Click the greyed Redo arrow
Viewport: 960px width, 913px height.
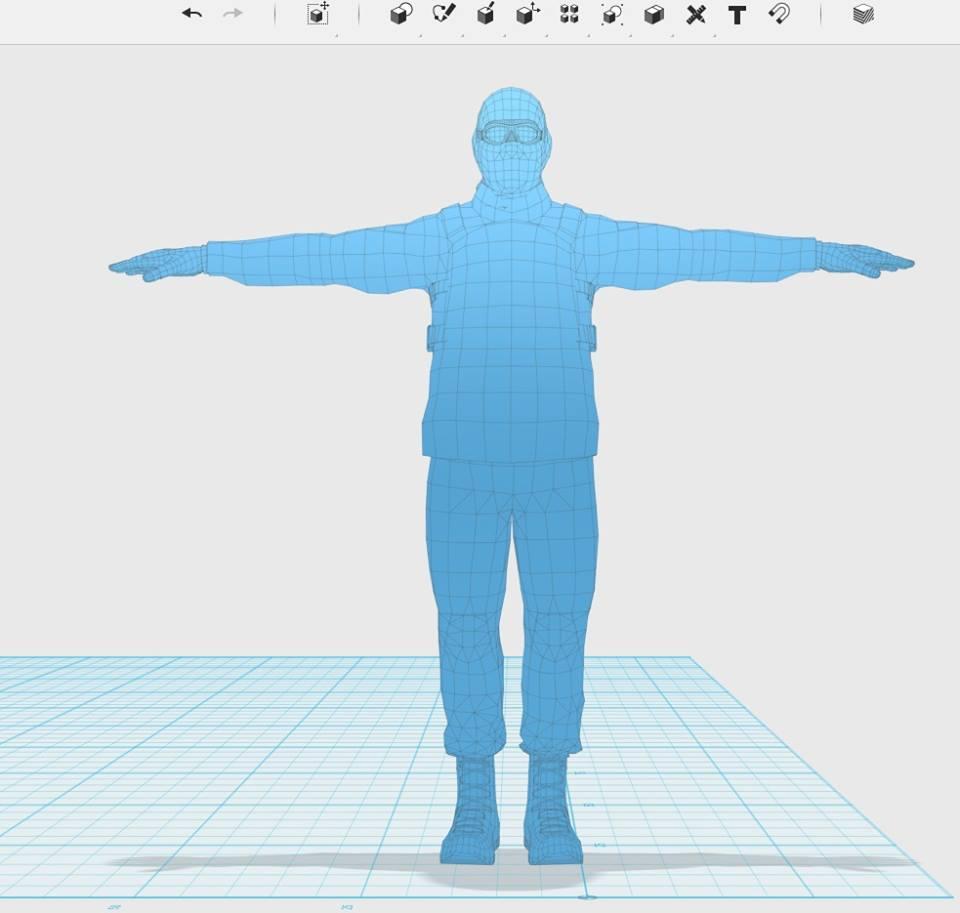(233, 13)
